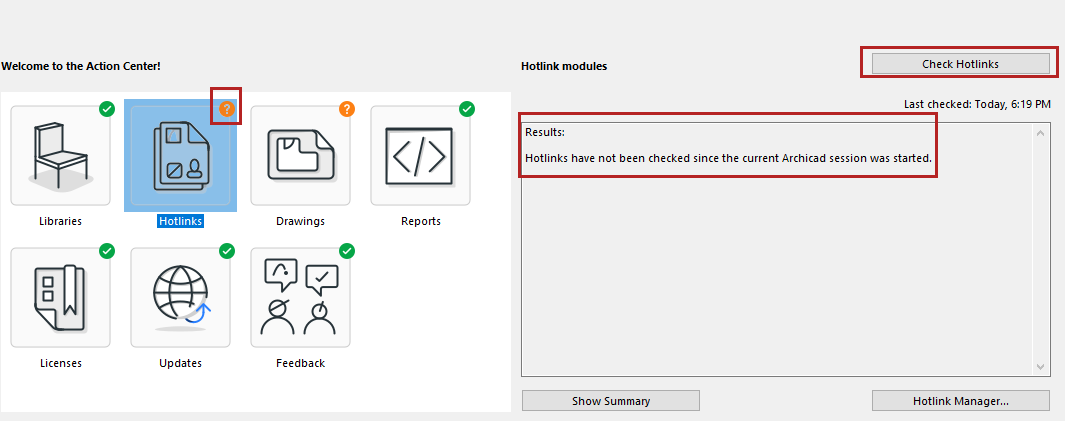
Task: Open the Licenses icon
Action: tap(60, 297)
